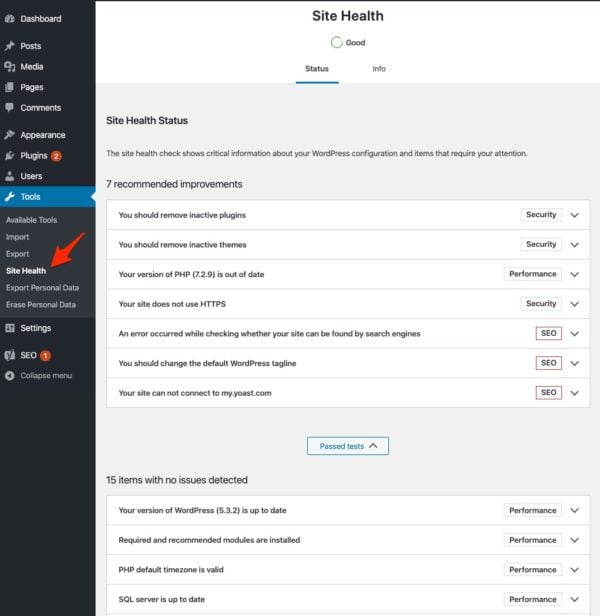Open Media via its sidebar icon

click(x=10, y=67)
